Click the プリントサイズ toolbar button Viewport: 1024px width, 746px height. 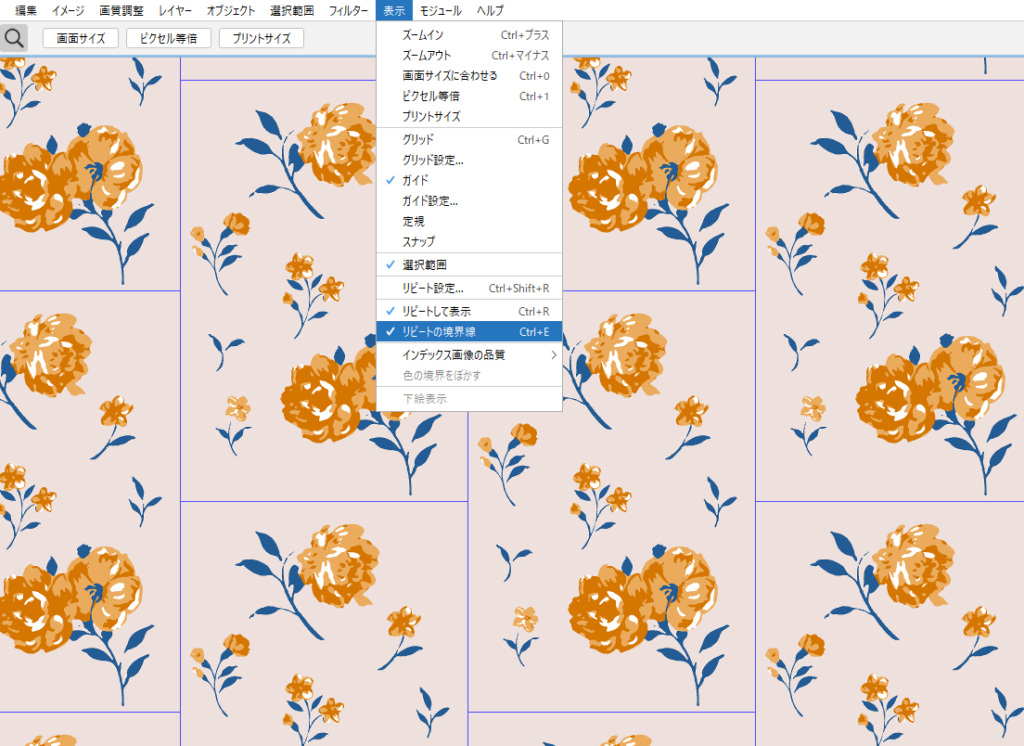(x=261, y=39)
